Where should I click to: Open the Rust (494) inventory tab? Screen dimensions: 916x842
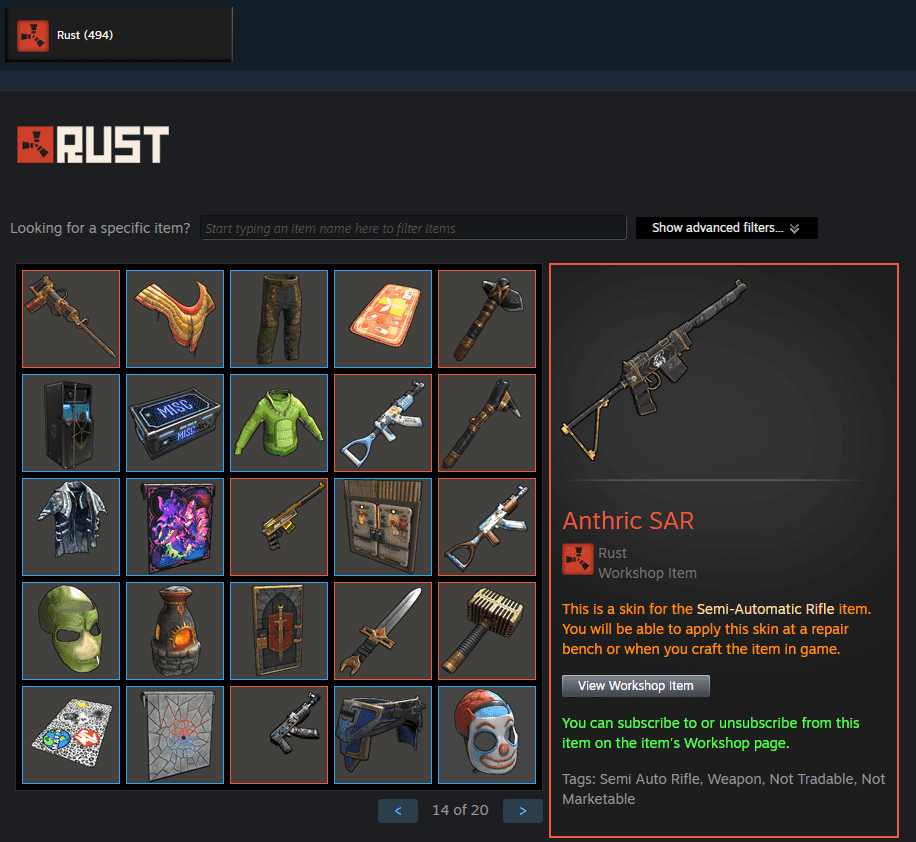[x=119, y=34]
